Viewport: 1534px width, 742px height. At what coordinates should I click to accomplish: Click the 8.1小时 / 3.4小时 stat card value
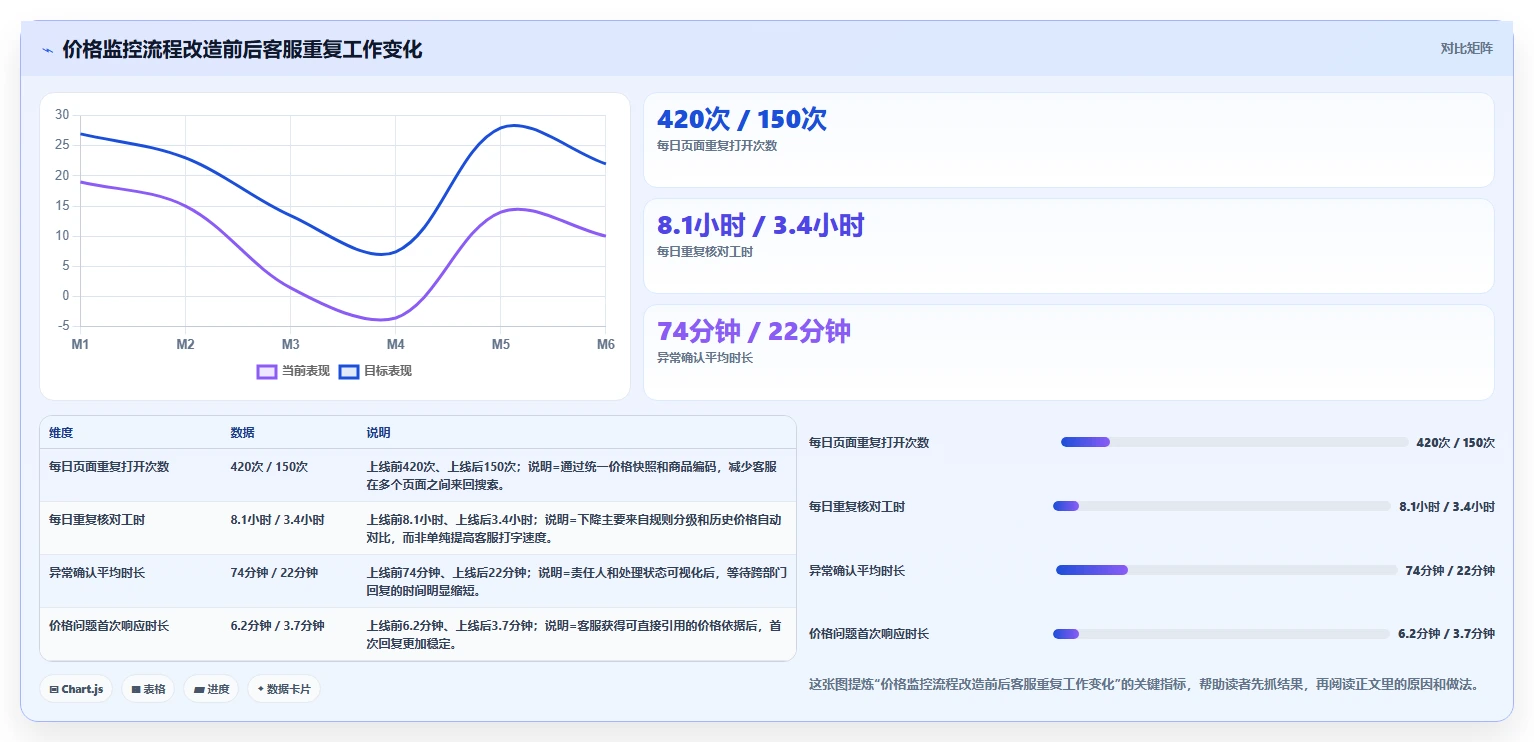pyautogui.click(x=760, y=225)
